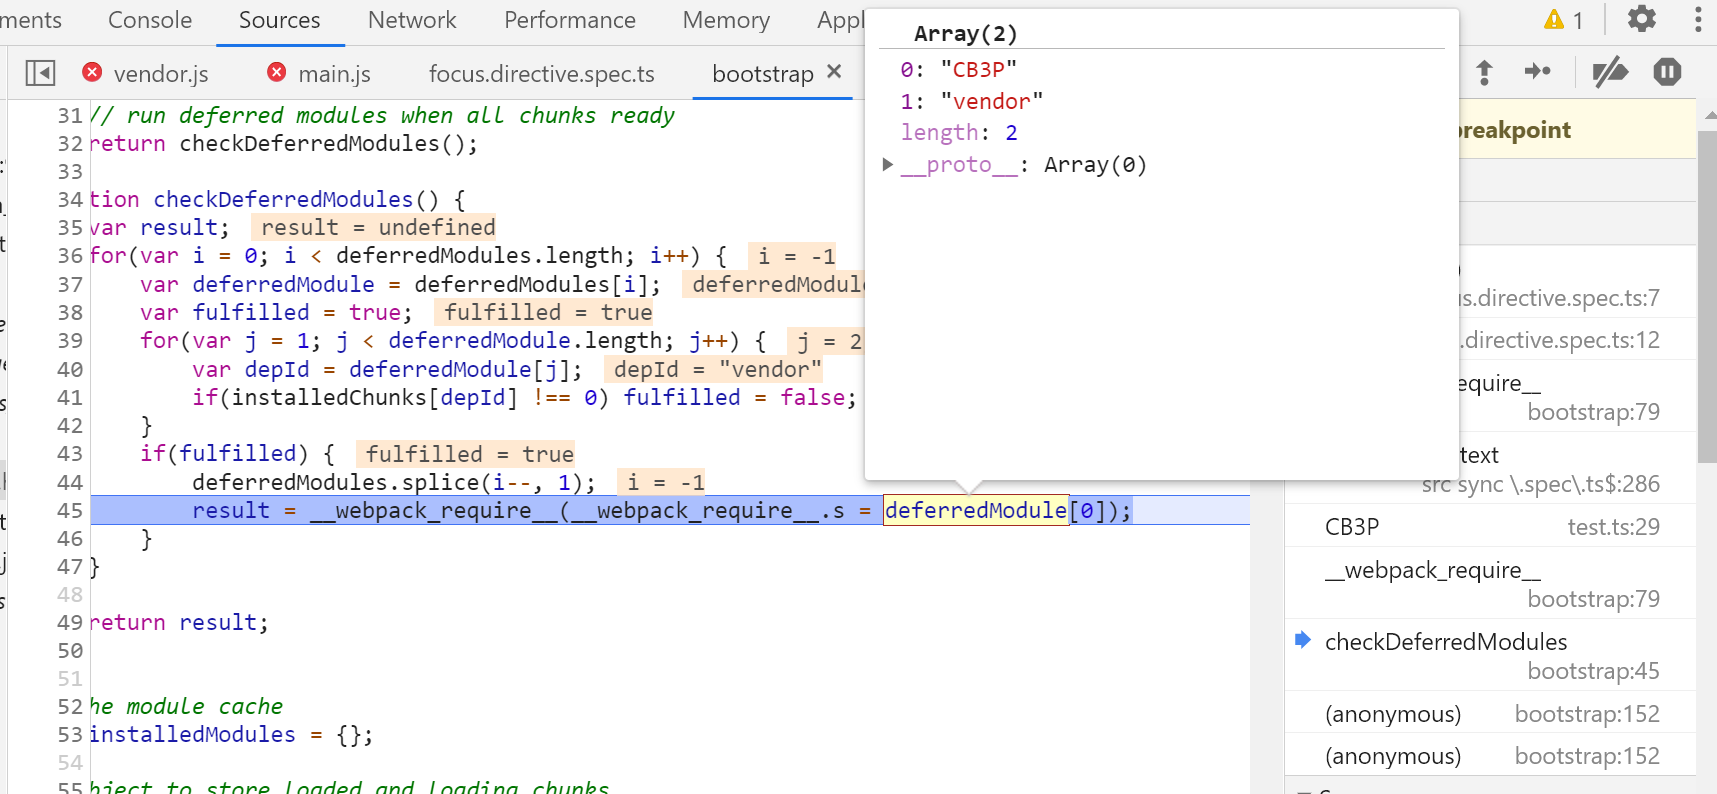The height and width of the screenshot is (794, 1717).
Task: Open DevTools settings gear
Action: point(1642,19)
